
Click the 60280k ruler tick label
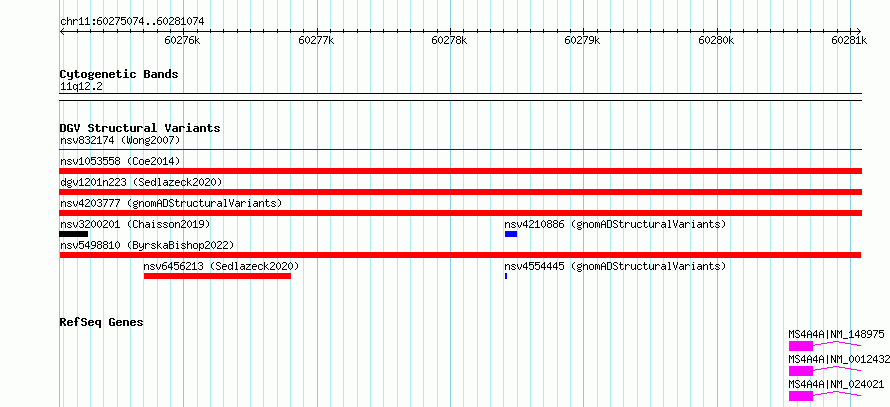point(716,40)
